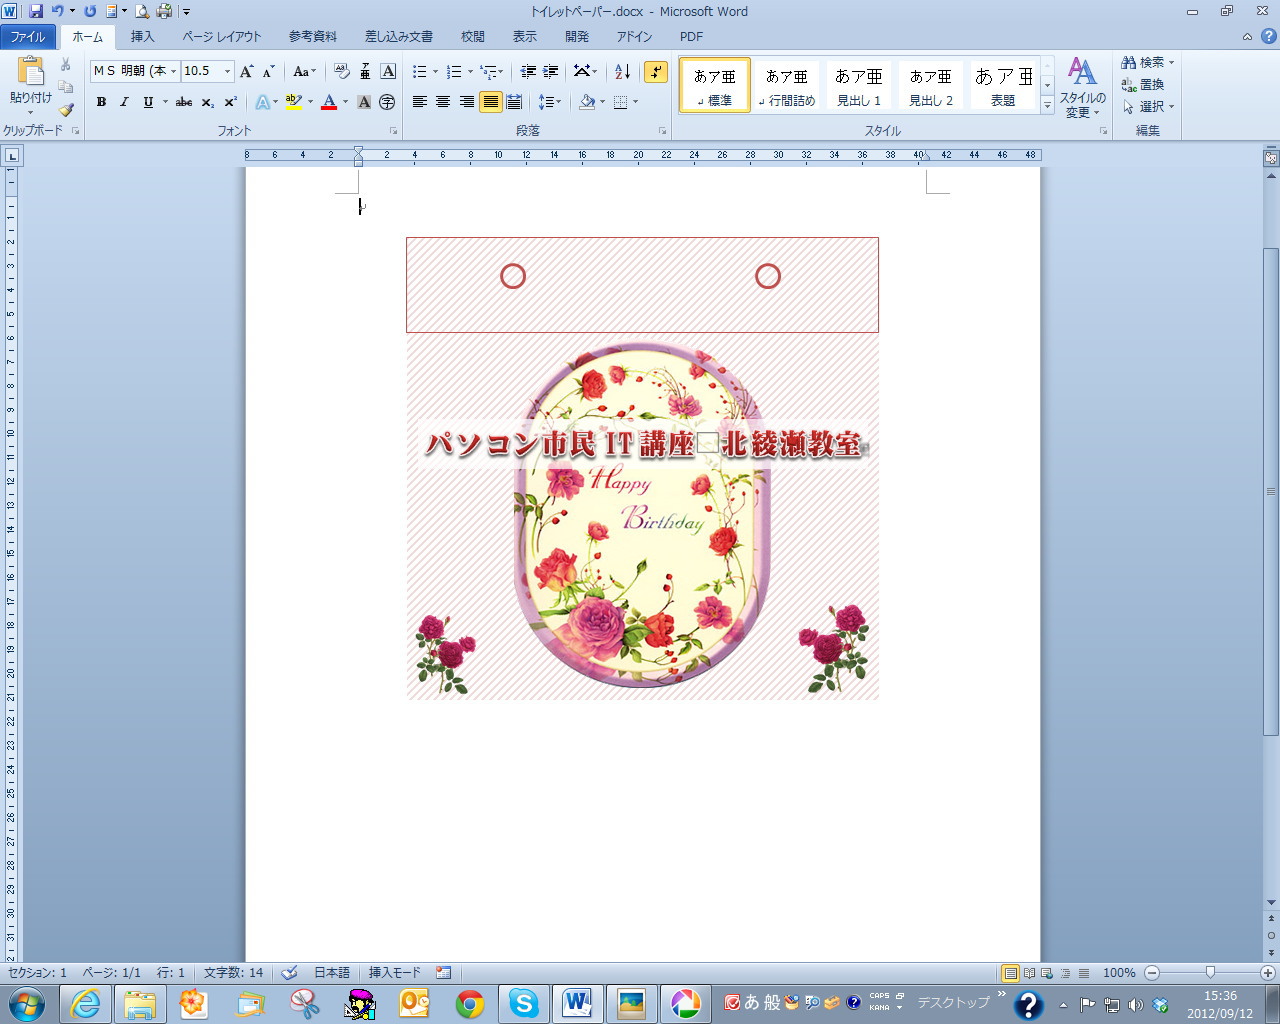Viewport: 1280px width, 1024px height.
Task: Click 検索 find button
Action: [x=1148, y=62]
